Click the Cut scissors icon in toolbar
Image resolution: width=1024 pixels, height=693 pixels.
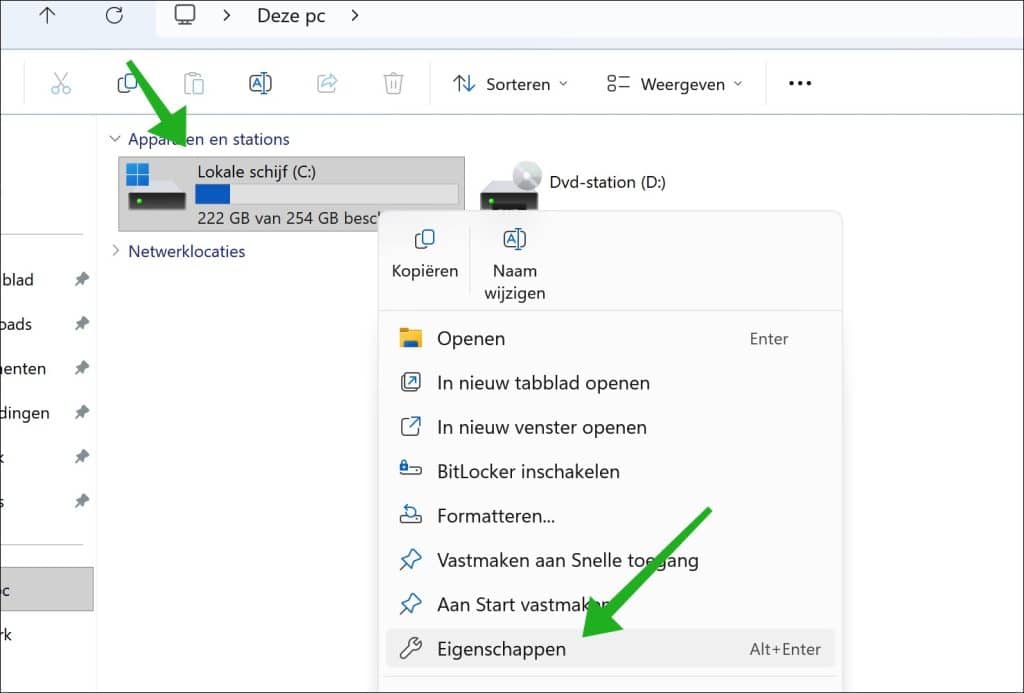[61, 84]
